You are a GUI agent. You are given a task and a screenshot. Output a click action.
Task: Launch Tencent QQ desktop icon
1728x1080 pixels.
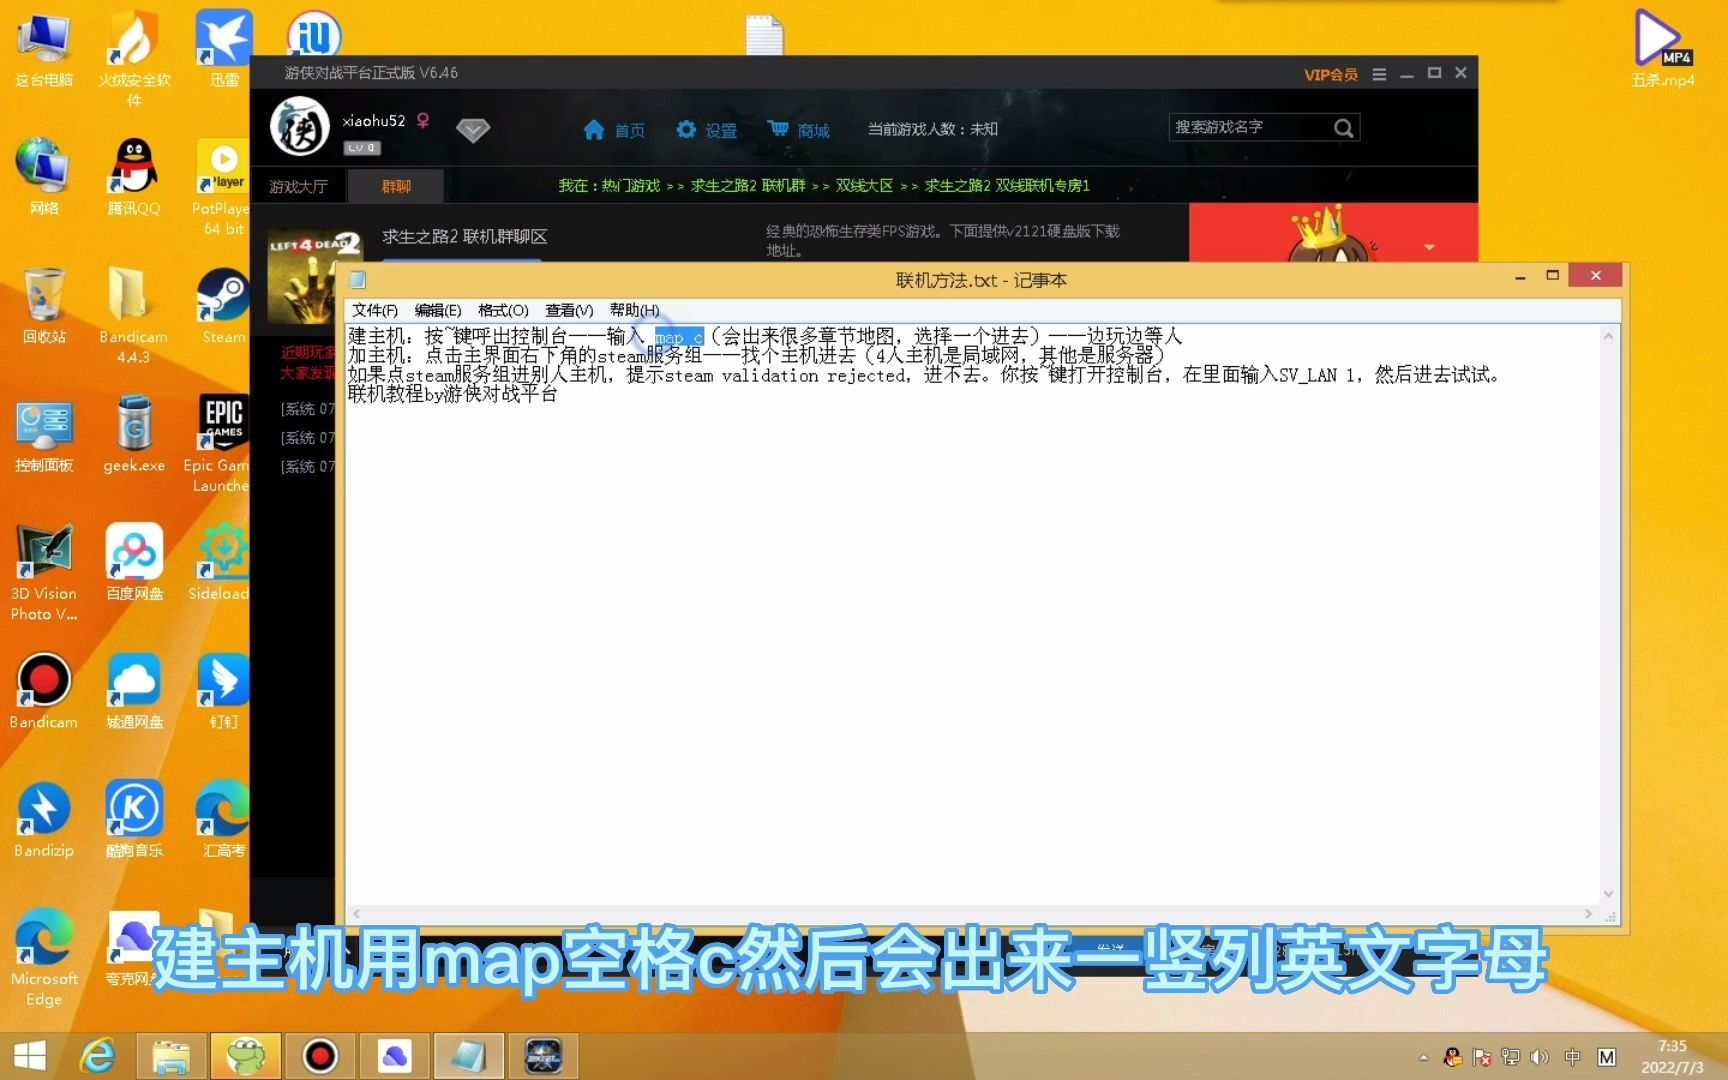(134, 177)
